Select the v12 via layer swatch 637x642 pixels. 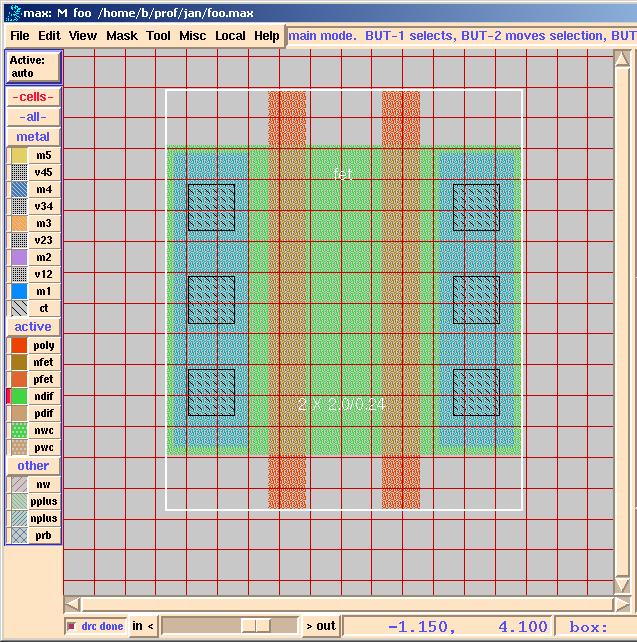19,274
